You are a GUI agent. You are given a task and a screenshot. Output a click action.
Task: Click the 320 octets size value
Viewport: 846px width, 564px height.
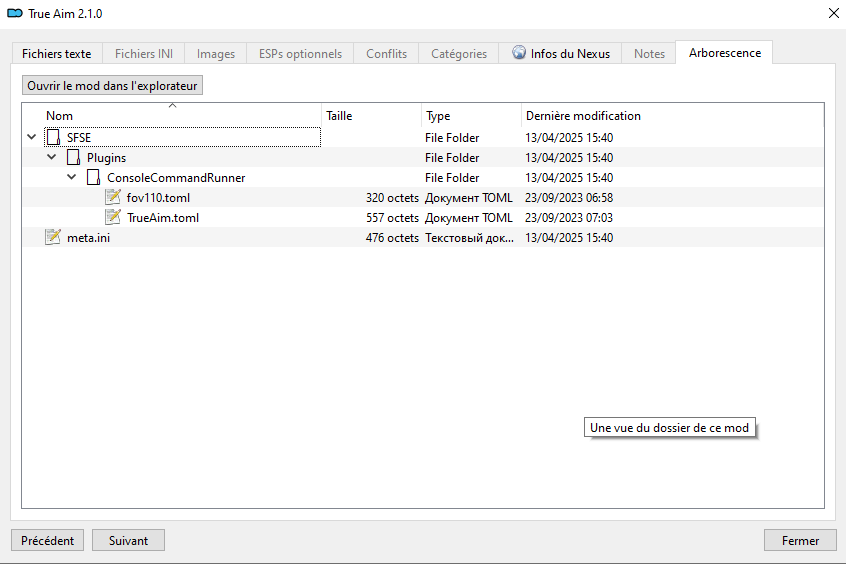coord(392,198)
